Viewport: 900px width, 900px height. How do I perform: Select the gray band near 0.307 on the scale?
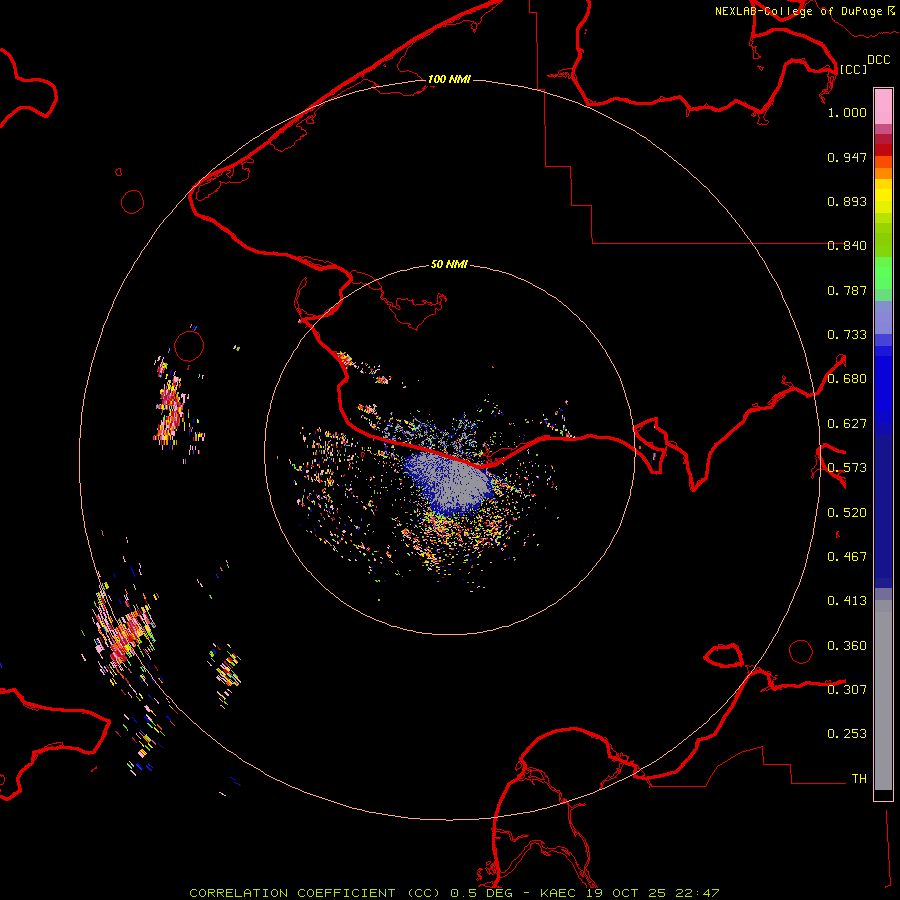[x=883, y=689]
